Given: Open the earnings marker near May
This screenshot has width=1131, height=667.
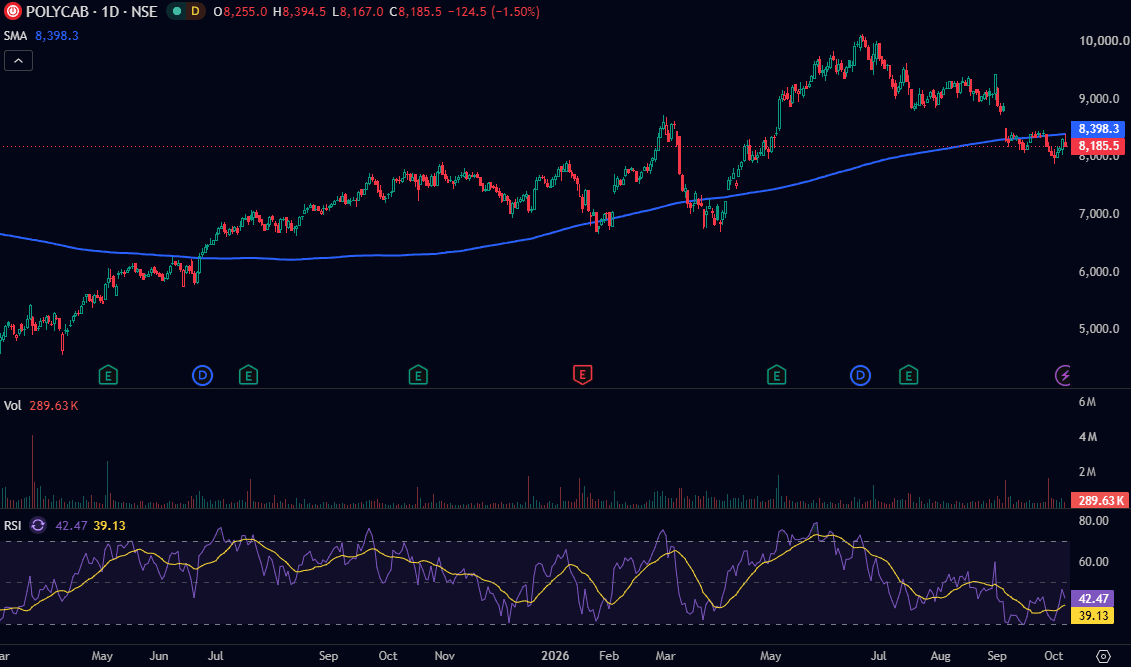Looking at the screenshot, I should tap(107, 375).
